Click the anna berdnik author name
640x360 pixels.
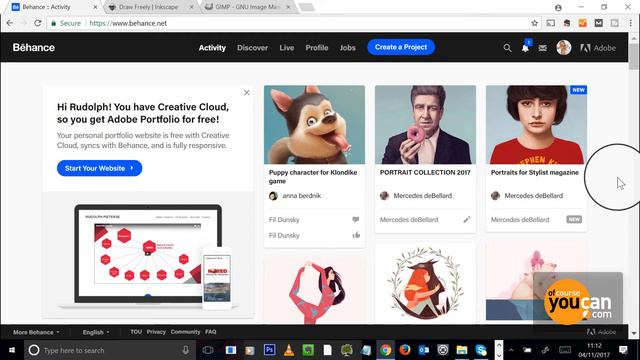tap(302, 196)
